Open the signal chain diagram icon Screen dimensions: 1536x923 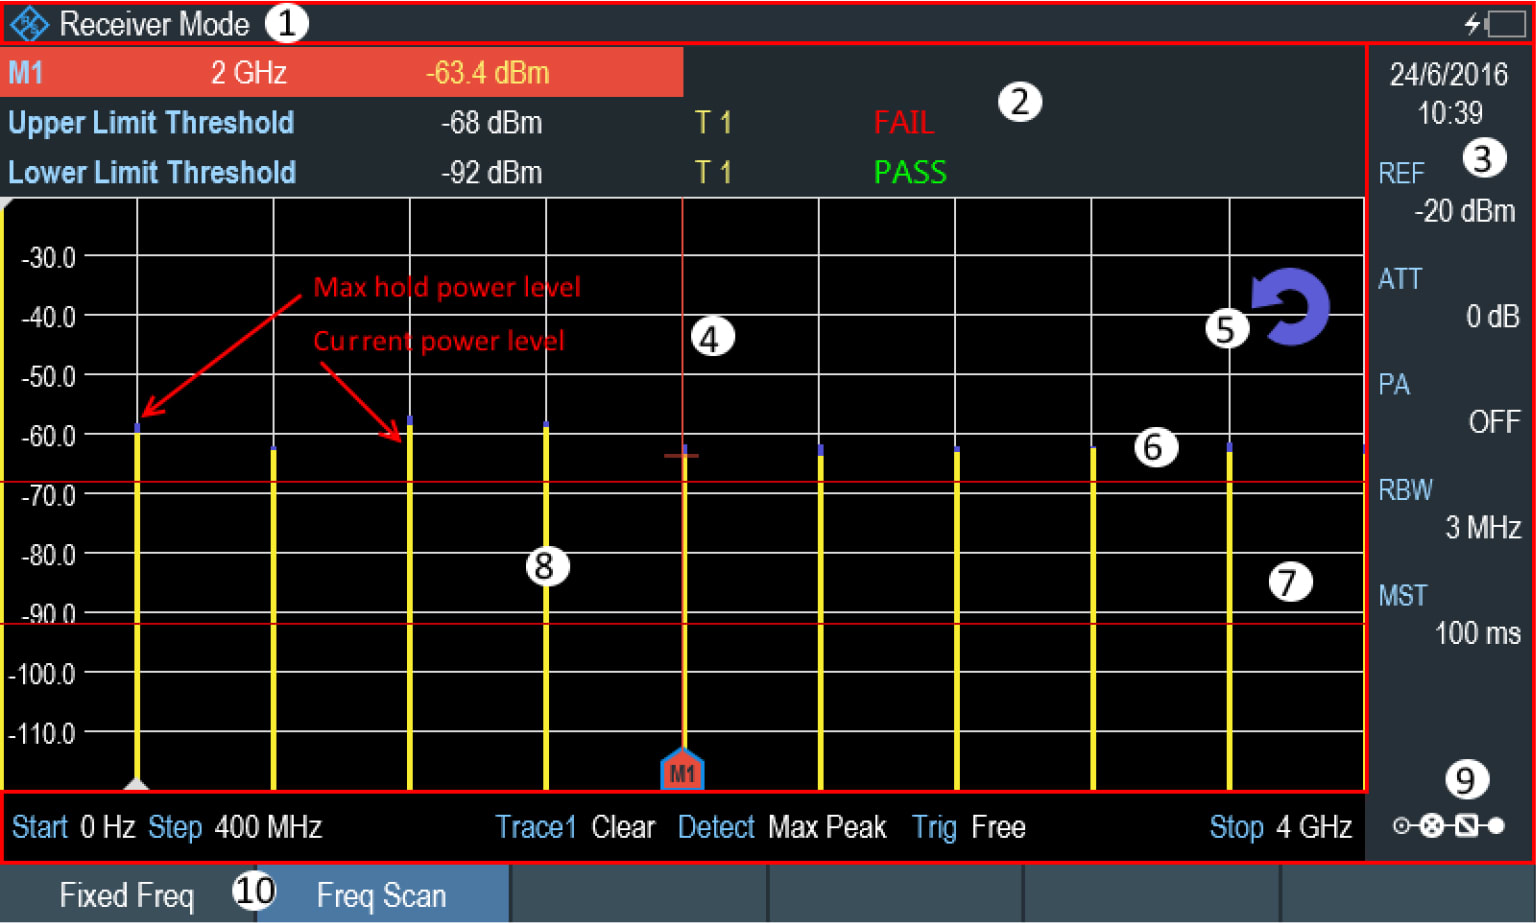click(x=1448, y=826)
